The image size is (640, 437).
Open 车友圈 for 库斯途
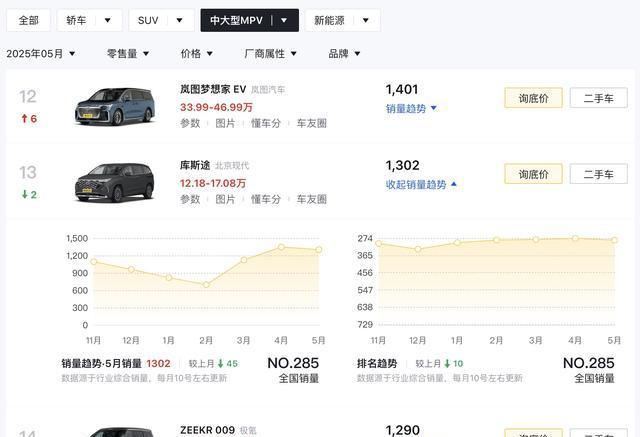click(x=311, y=199)
